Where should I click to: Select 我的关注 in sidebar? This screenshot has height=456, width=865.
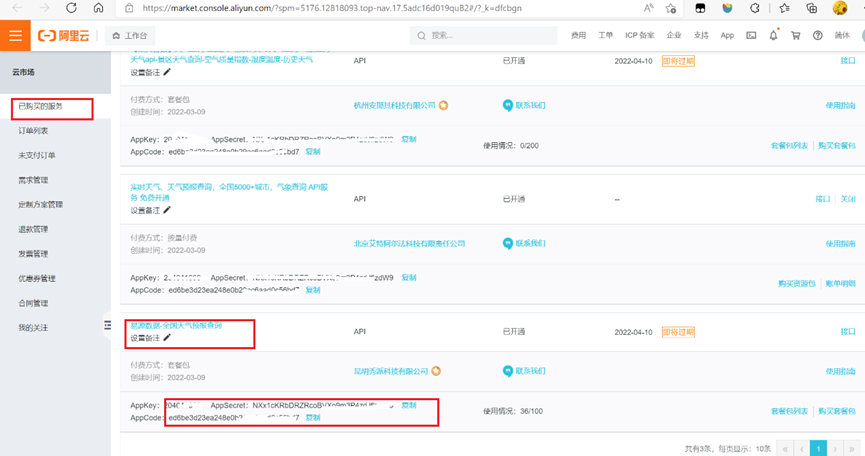click(x=33, y=328)
